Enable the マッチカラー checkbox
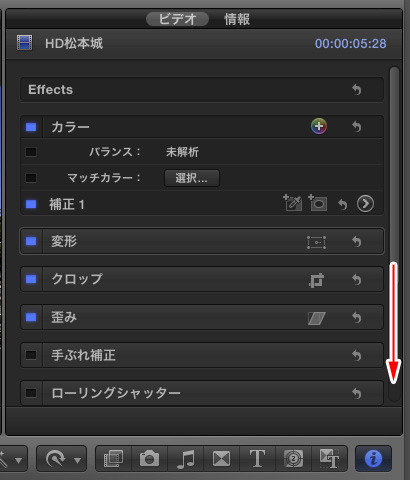This screenshot has width=410, height=480. pyautogui.click(x=31, y=178)
